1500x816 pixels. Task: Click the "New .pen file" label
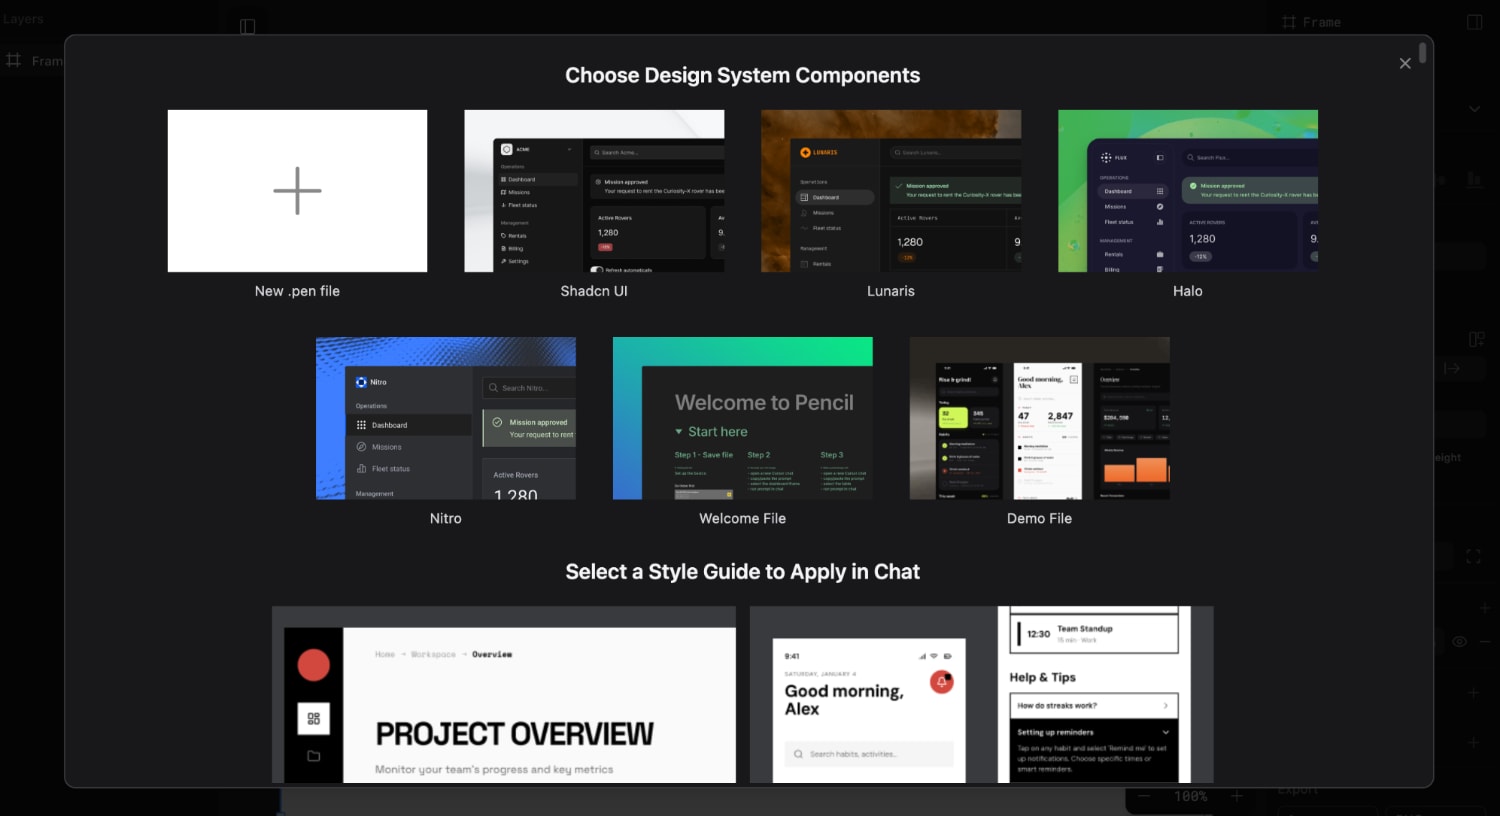point(297,291)
